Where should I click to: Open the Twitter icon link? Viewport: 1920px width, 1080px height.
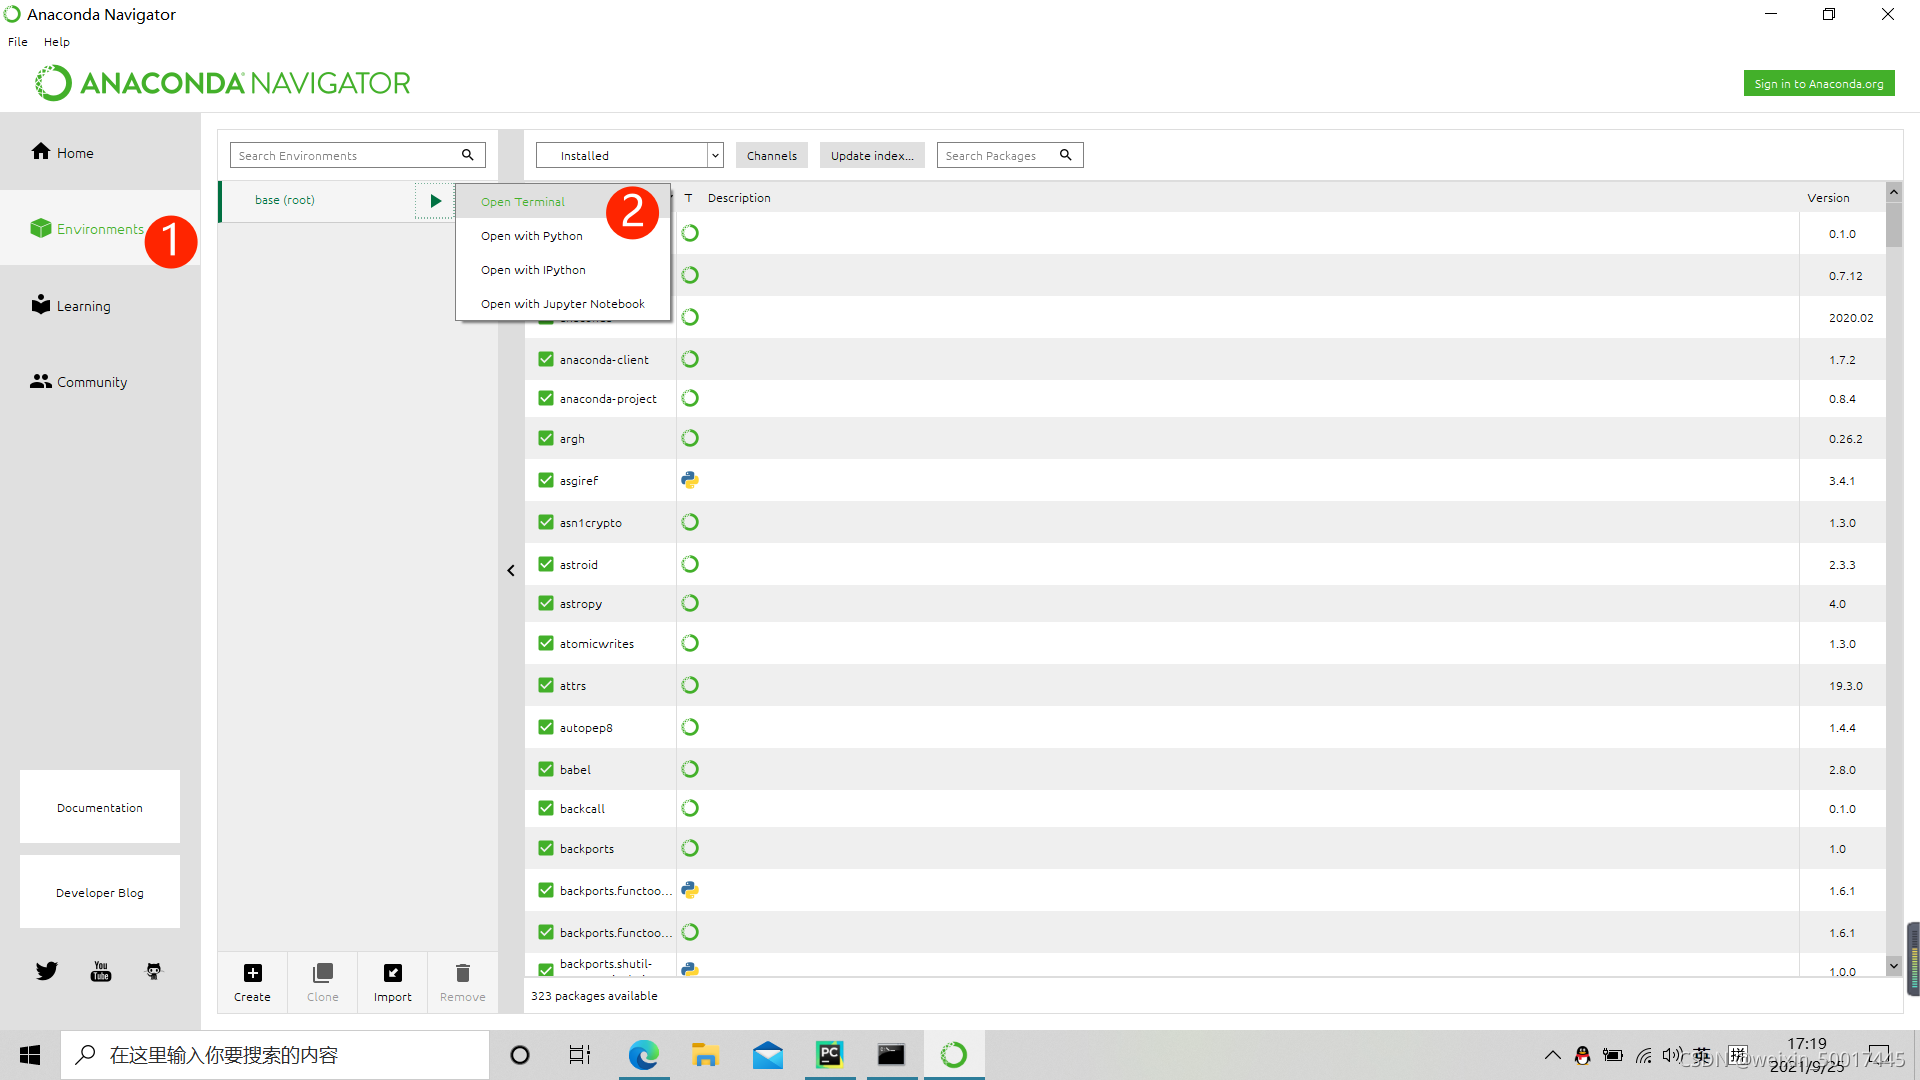[47, 971]
